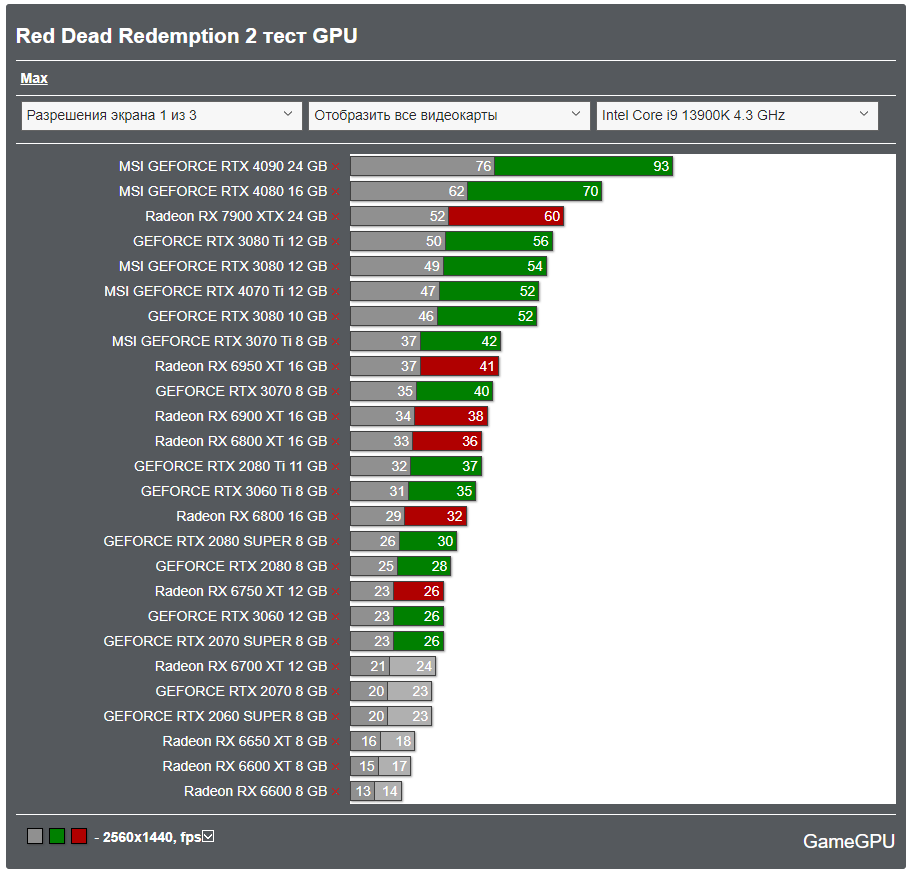911x873 pixels.
Task: Click the RX 6950 XT value 41
Action: tap(487, 367)
